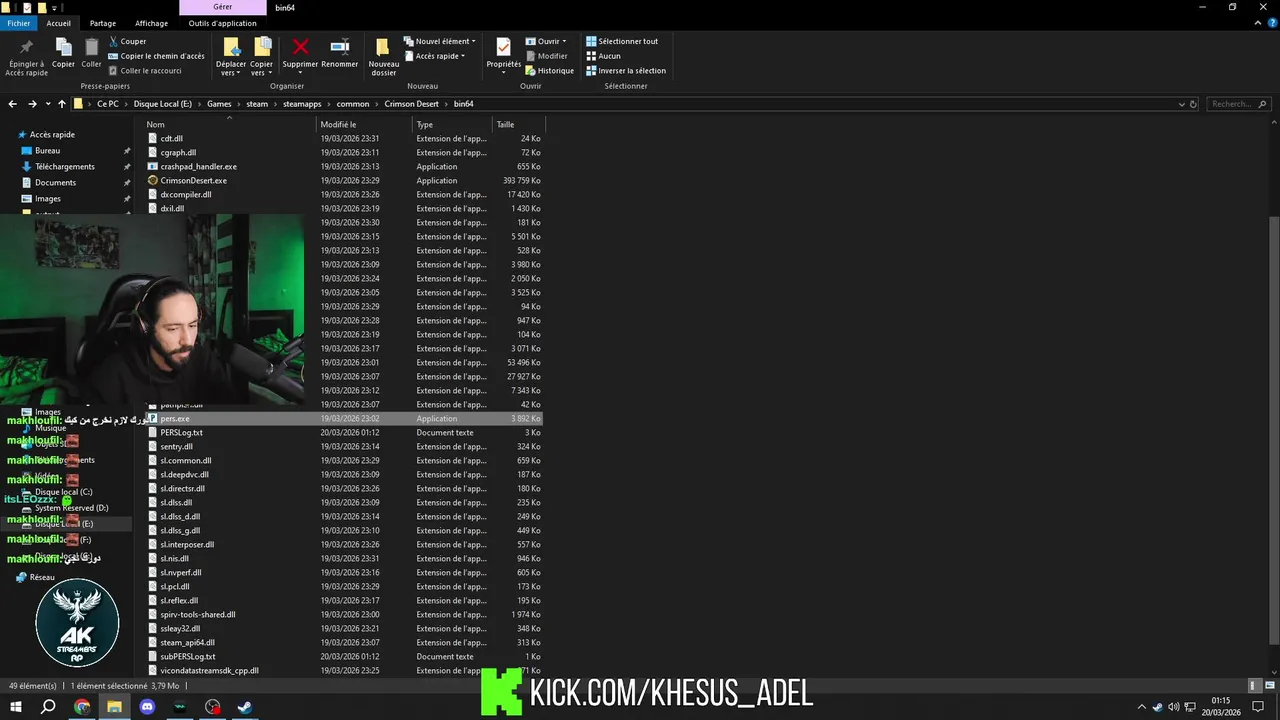Image resolution: width=1280 pixels, height=720 pixels.
Task: Click the Coller paste icon
Action: 91,54
